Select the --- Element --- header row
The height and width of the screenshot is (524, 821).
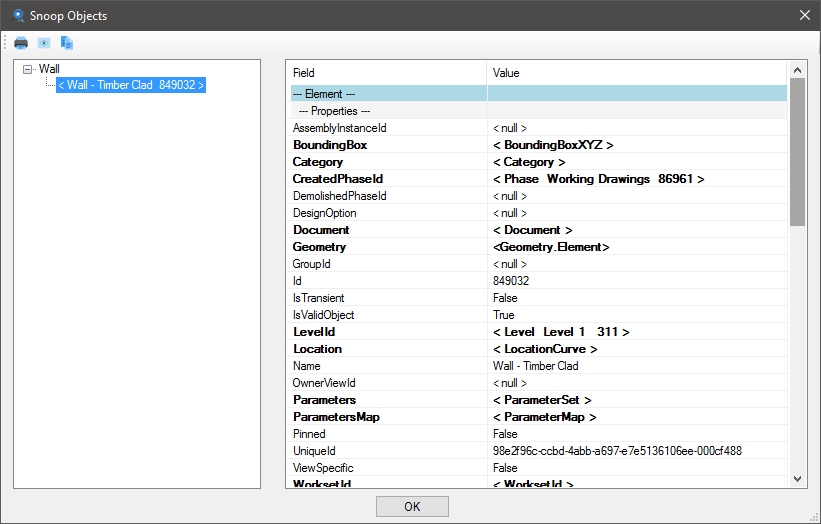coord(539,94)
